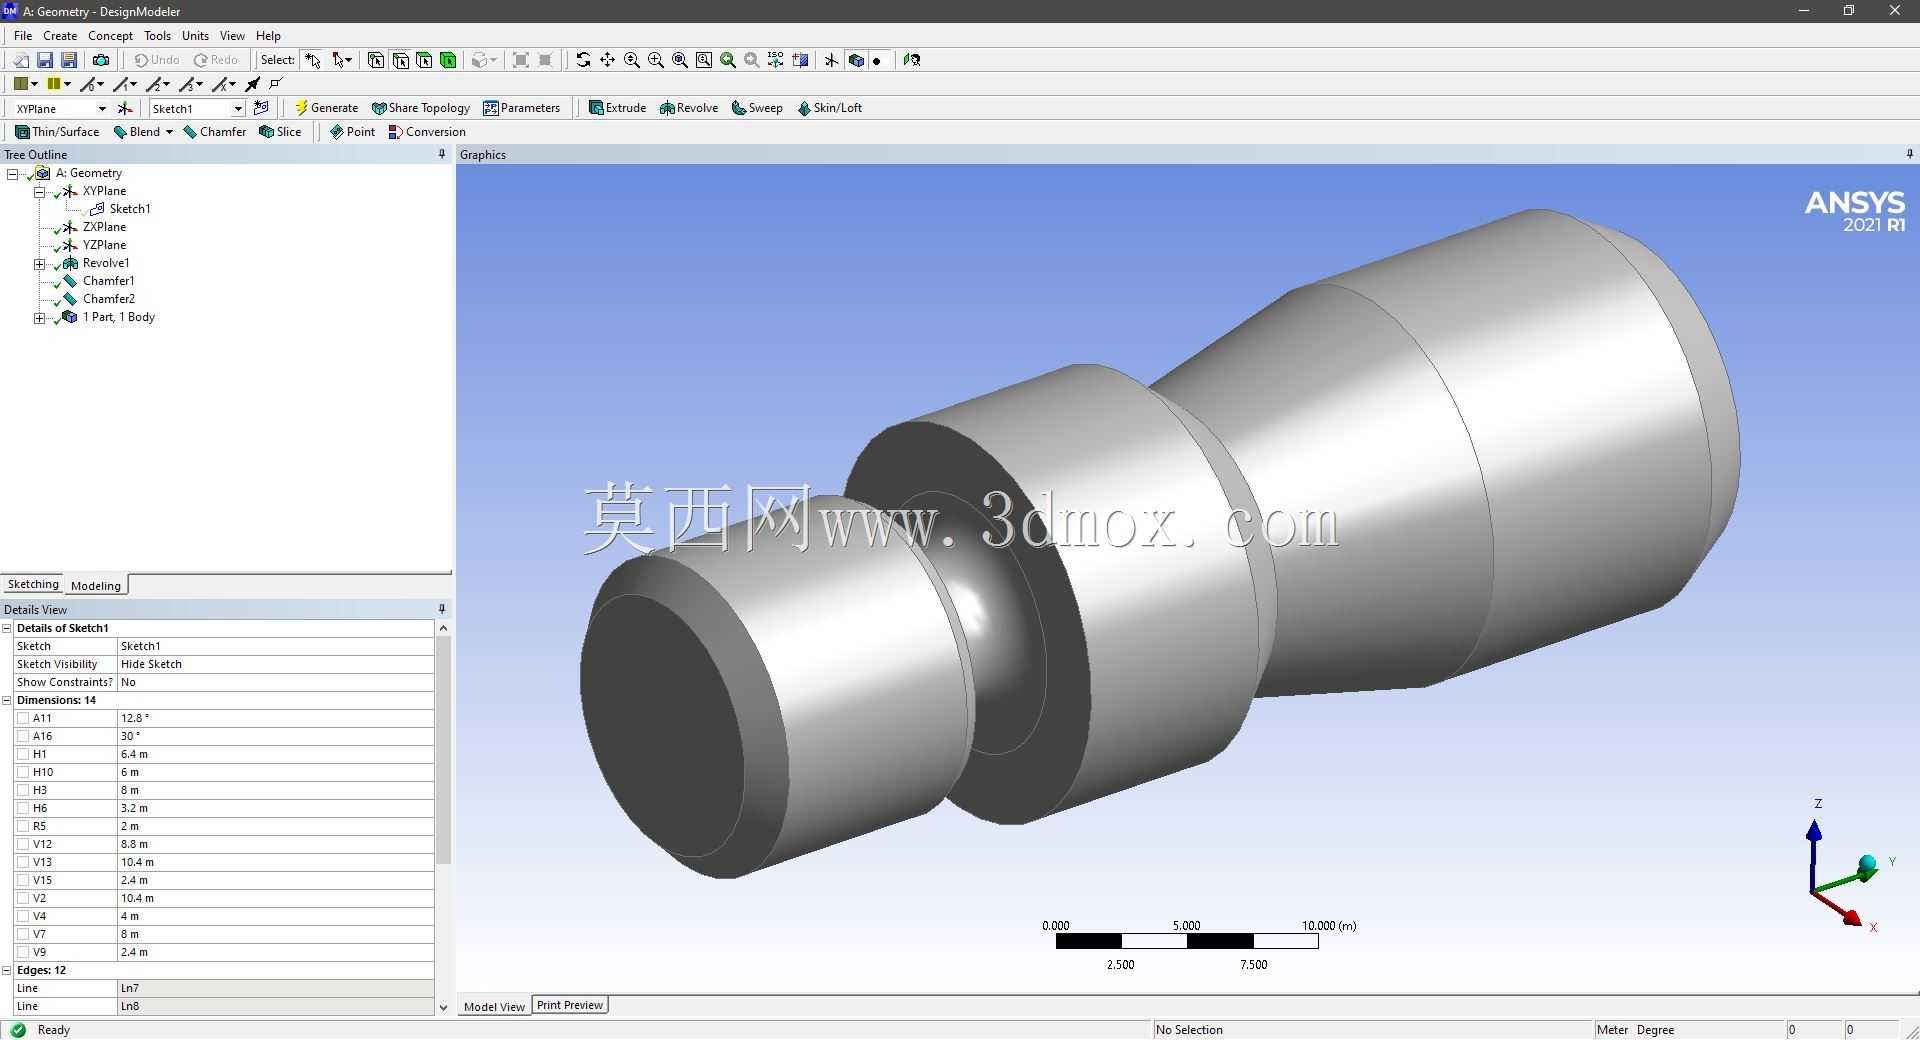Open the Tools menu
Viewport: 1920px width, 1040px height.
[x=157, y=35]
